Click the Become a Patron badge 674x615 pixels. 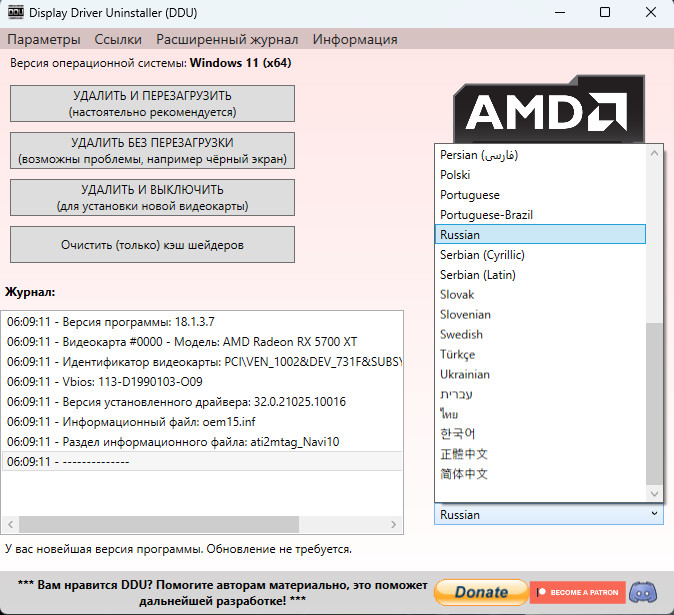point(580,592)
